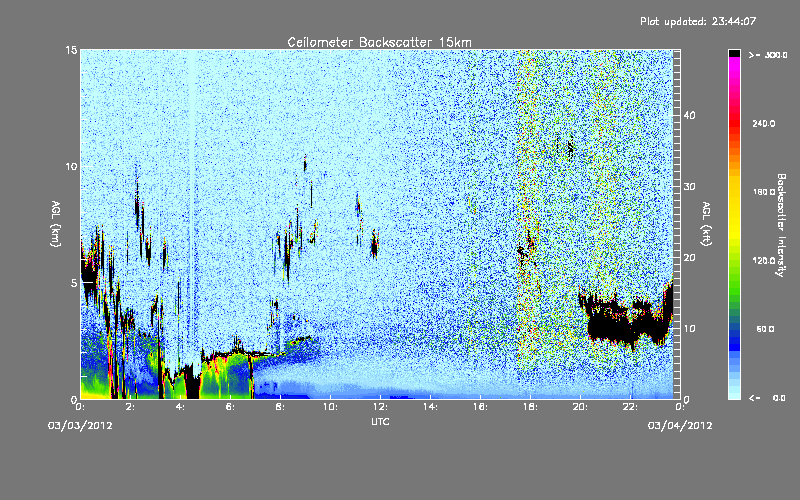The height and width of the screenshot is (500, 800).
Task: Click the "18:" UTC hour tick
Action: pyautogui.click(x=530, y=407)
